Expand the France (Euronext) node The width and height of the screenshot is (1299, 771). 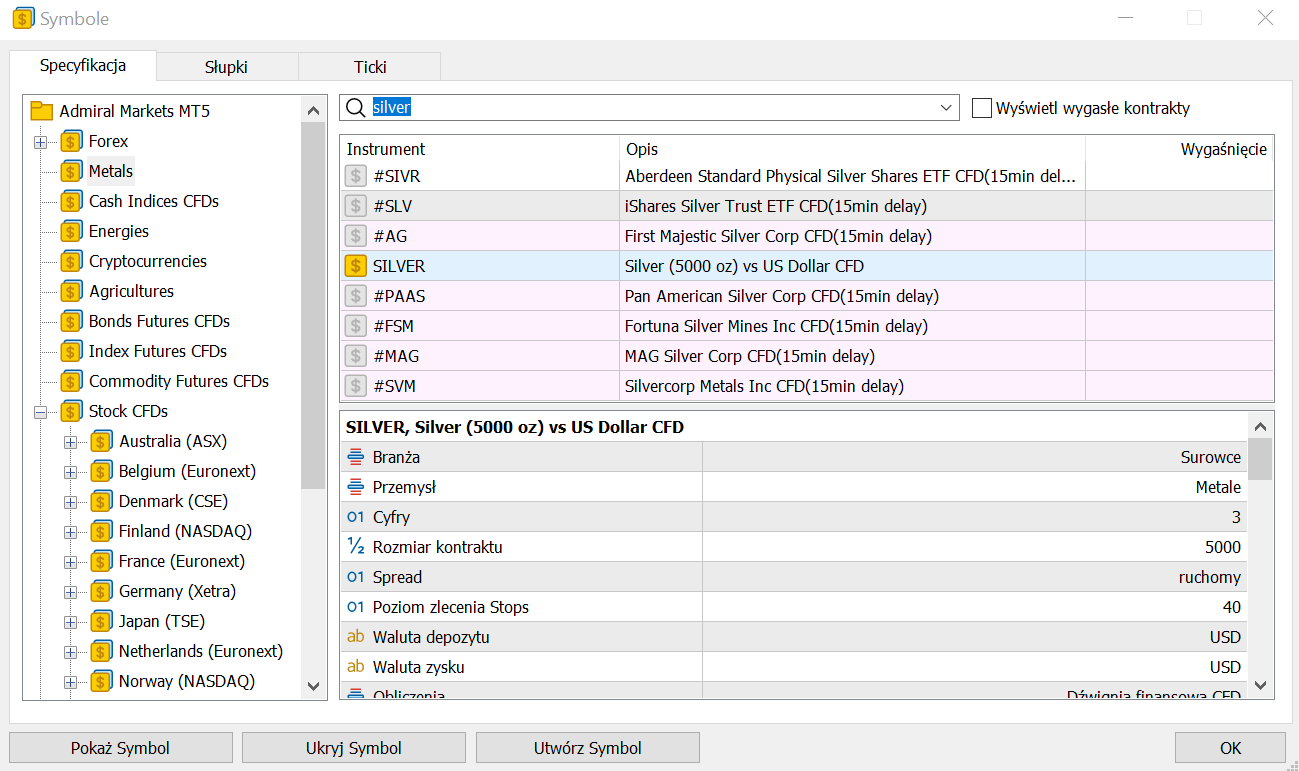click(70, 561)
